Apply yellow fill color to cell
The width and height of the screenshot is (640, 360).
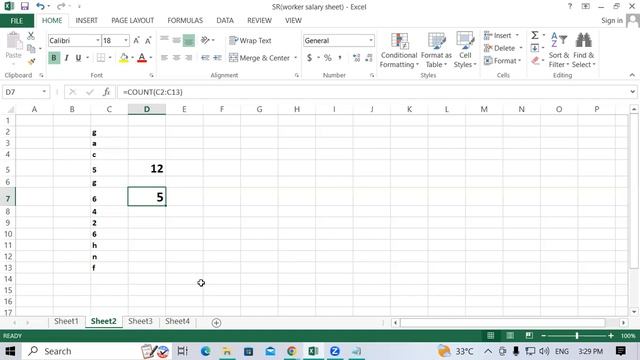point(124,58)
